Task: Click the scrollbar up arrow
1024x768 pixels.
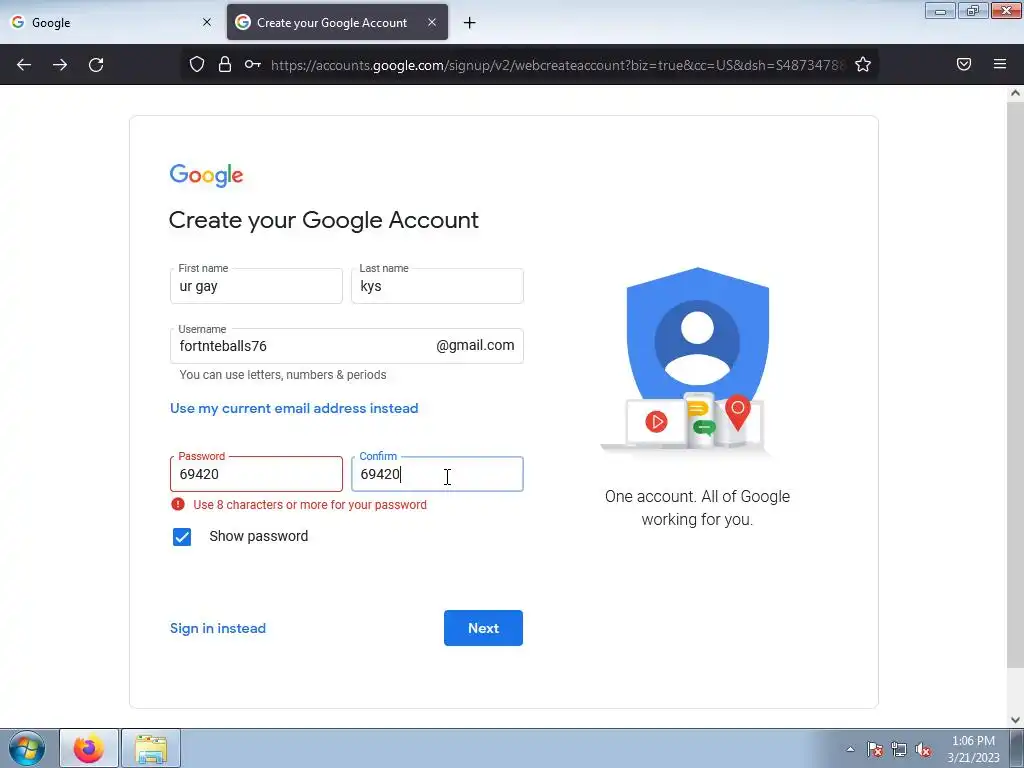Action: coord(1015,93)
